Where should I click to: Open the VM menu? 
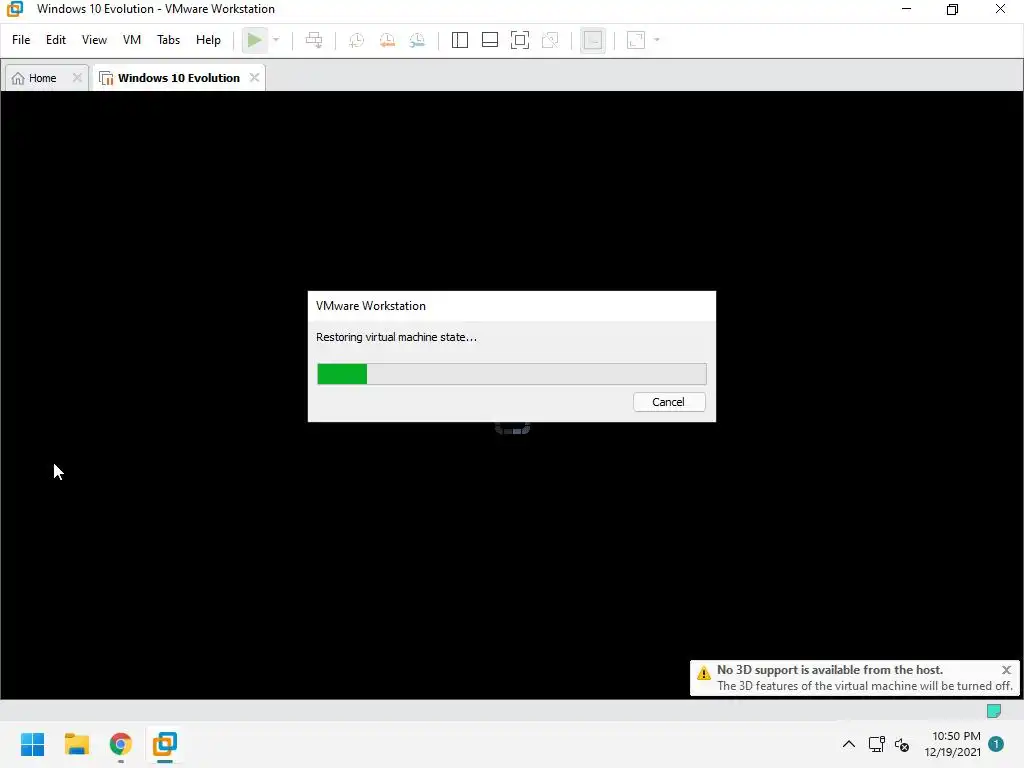click(x=132, y=40)
